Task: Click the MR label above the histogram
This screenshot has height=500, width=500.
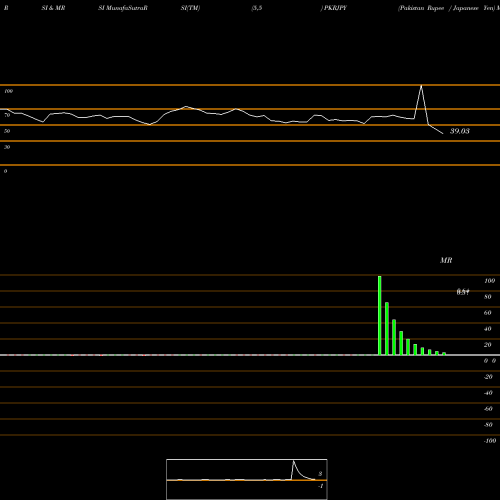Action: tap(446, 260)
